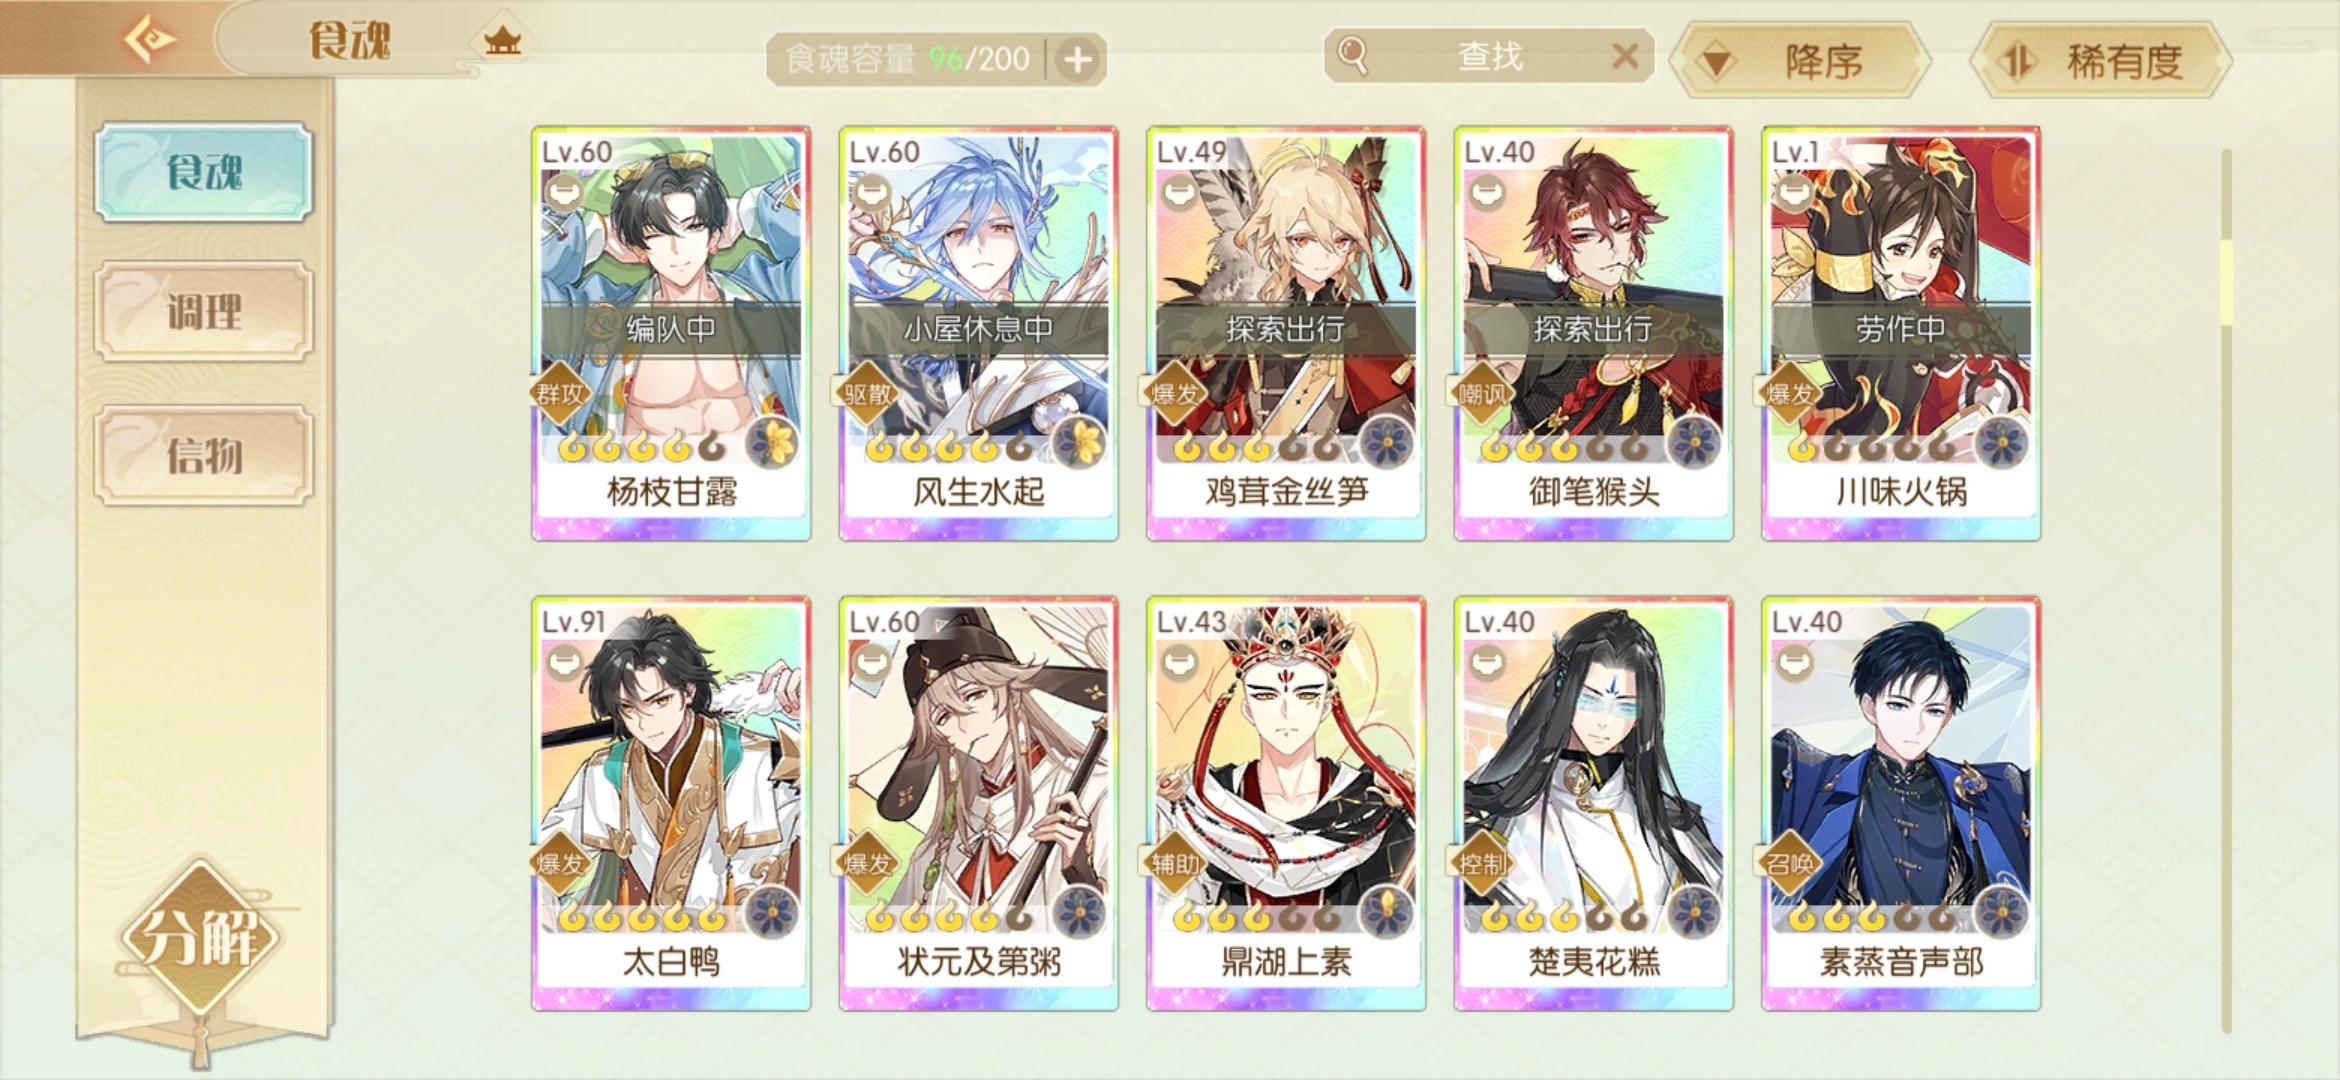Tap the plus icon to expand 食魂容量
The image size is (2340, 1080).
1077,60
